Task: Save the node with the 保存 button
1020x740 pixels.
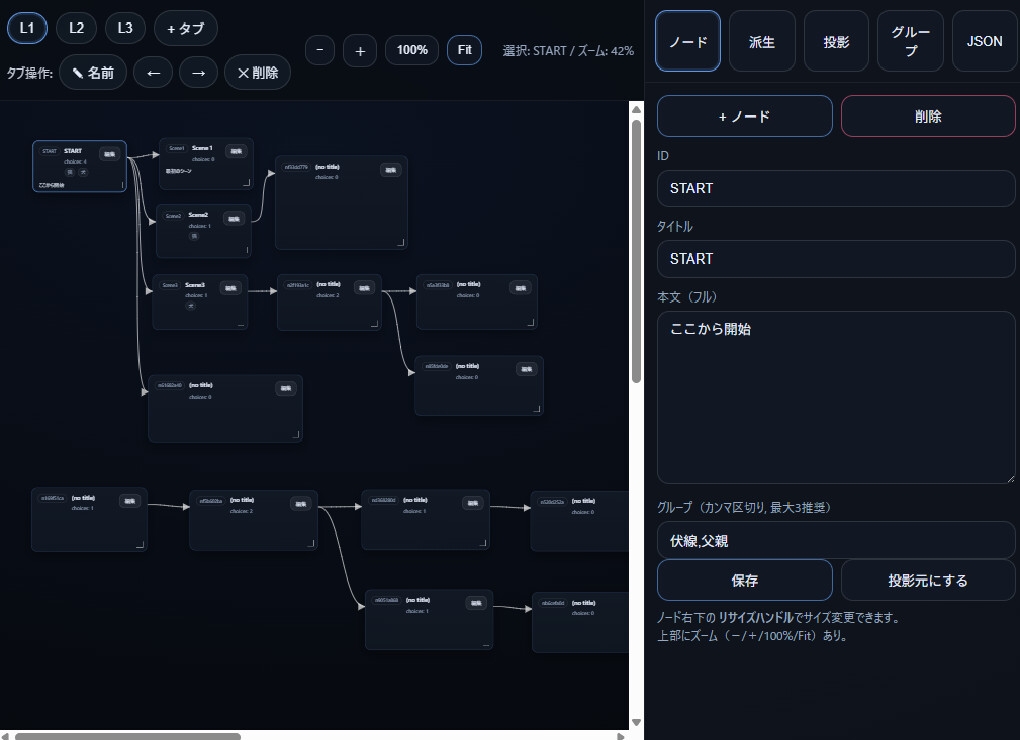Action: click(x=744, y=580)
